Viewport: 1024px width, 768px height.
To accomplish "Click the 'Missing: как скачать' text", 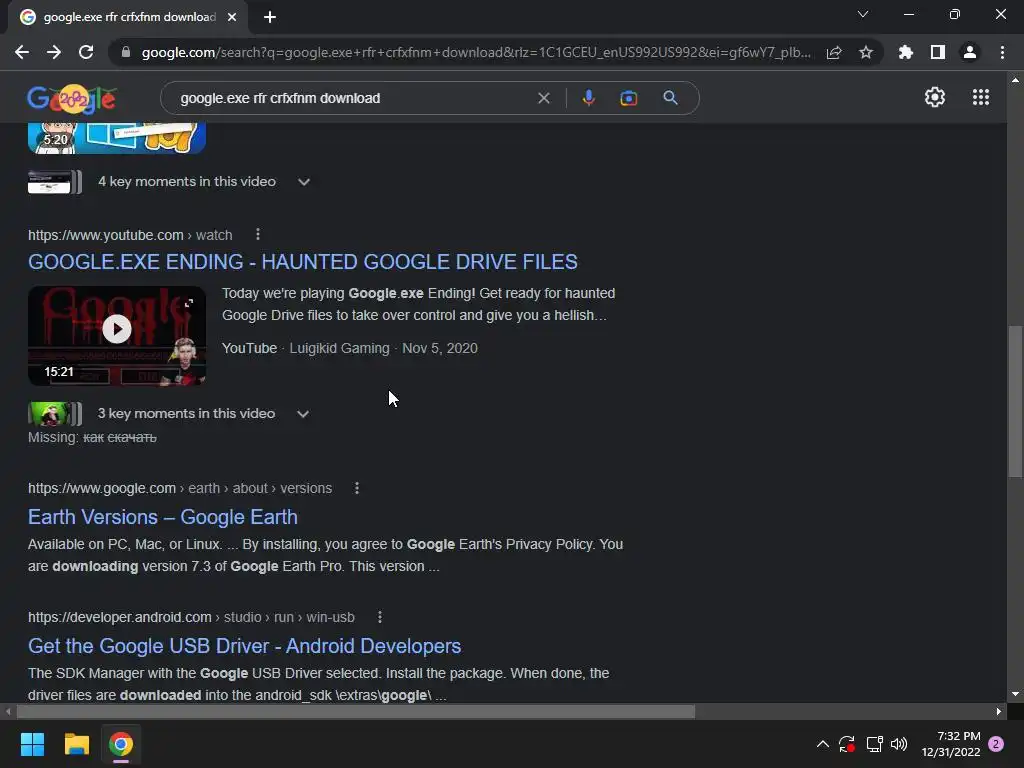I will (x=92, y=438).
